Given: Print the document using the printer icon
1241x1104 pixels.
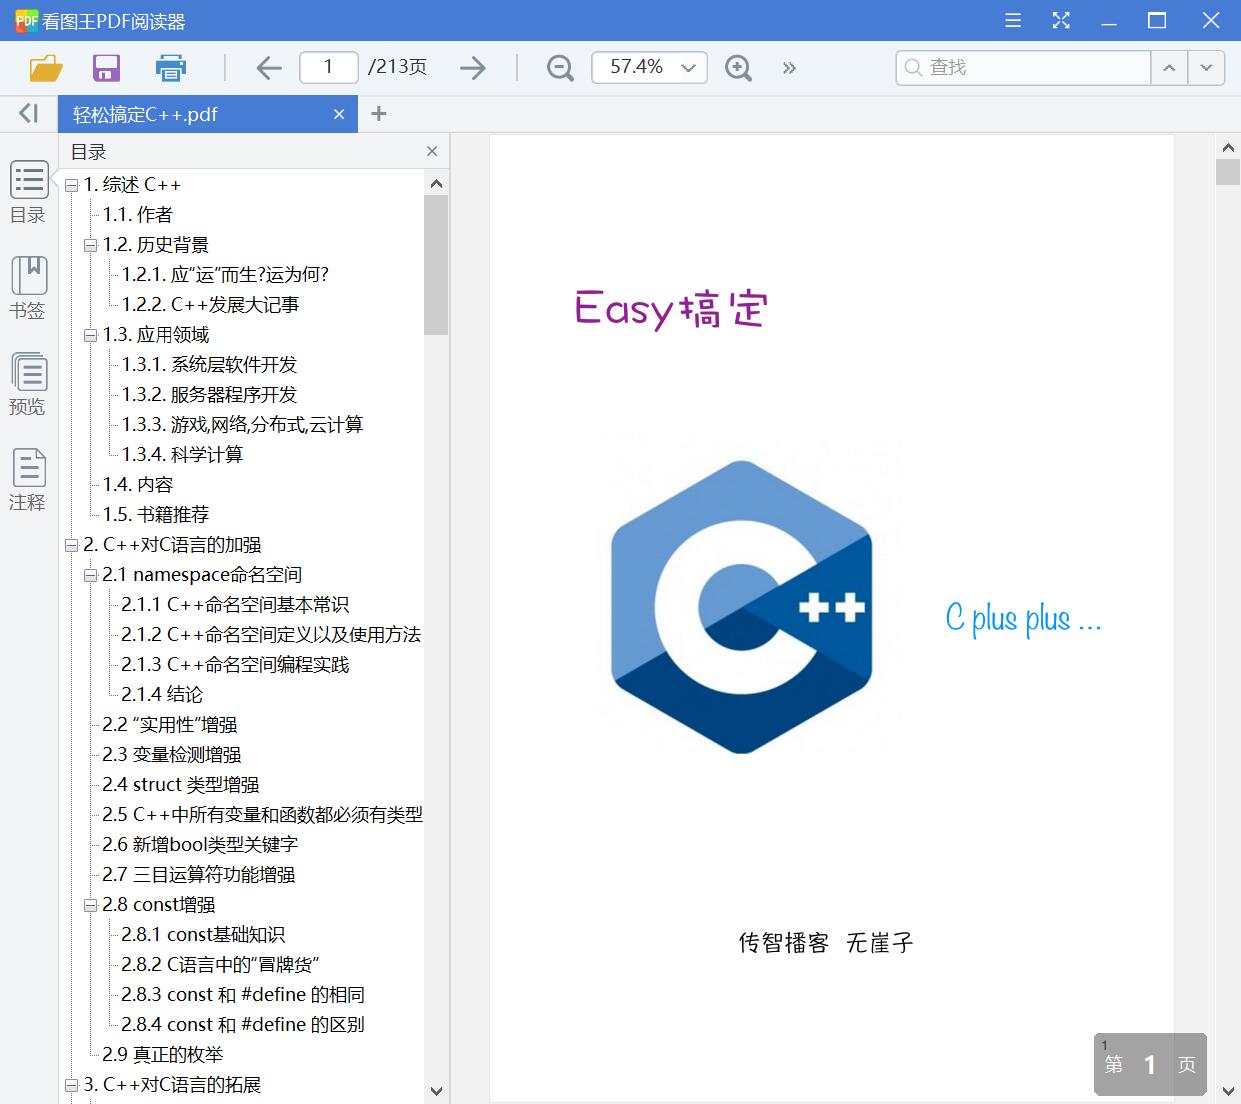Looking at the screenshot, I should coord(170,67).
